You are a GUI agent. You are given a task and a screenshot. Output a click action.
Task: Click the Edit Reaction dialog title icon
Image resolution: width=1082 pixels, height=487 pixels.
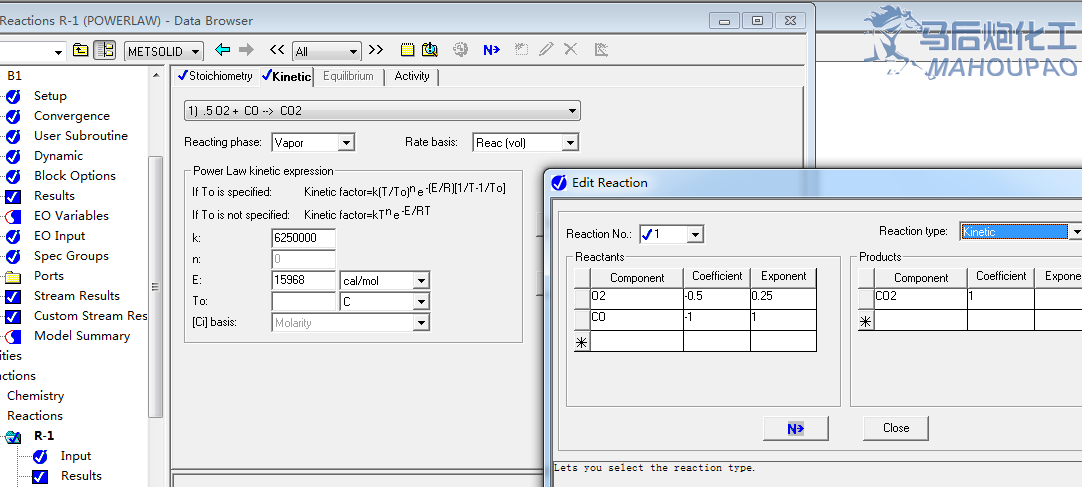[x=559, y=183]
